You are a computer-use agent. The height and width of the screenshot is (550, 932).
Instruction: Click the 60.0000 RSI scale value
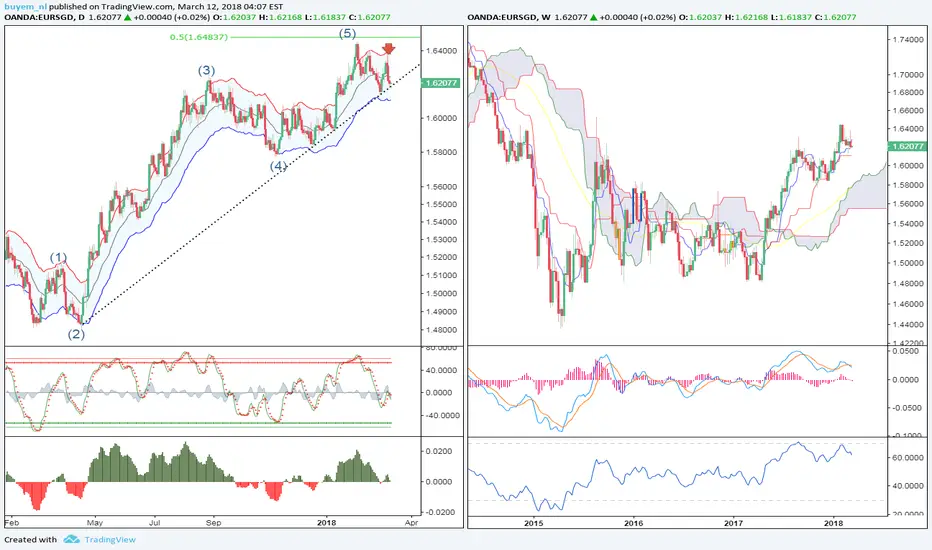pyautogui.click(x=909, y=458)
